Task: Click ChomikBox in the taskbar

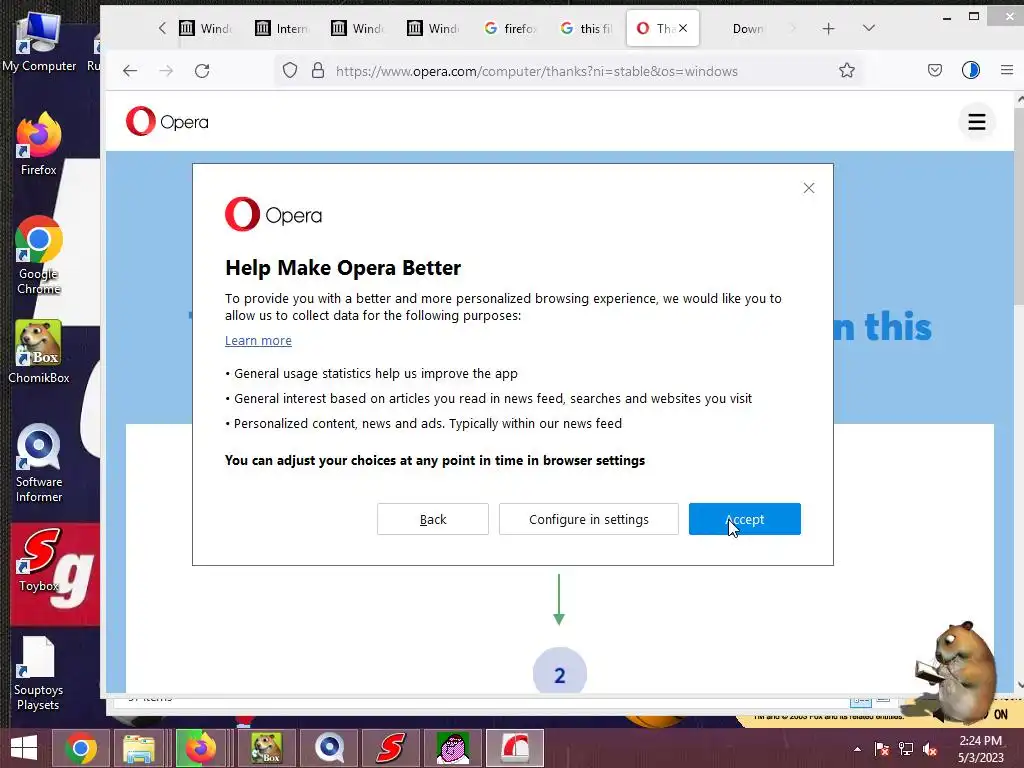Action: point(266,748)
